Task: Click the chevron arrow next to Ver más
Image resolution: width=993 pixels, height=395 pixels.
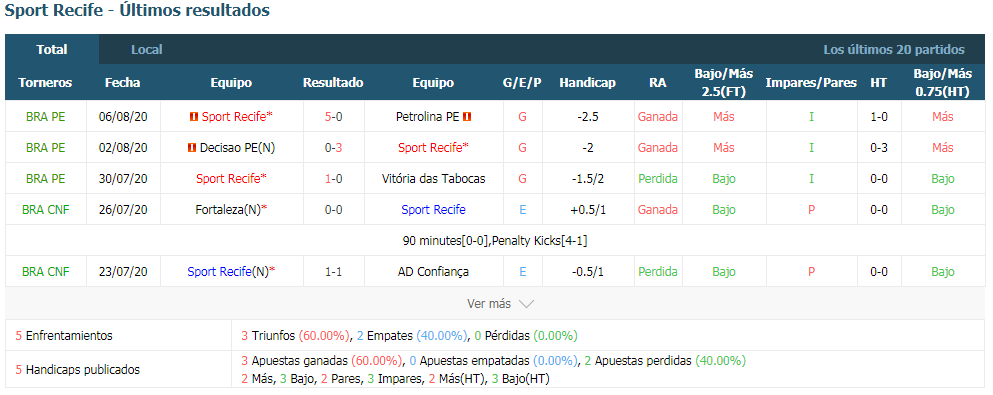Action: tap(526, 304)
